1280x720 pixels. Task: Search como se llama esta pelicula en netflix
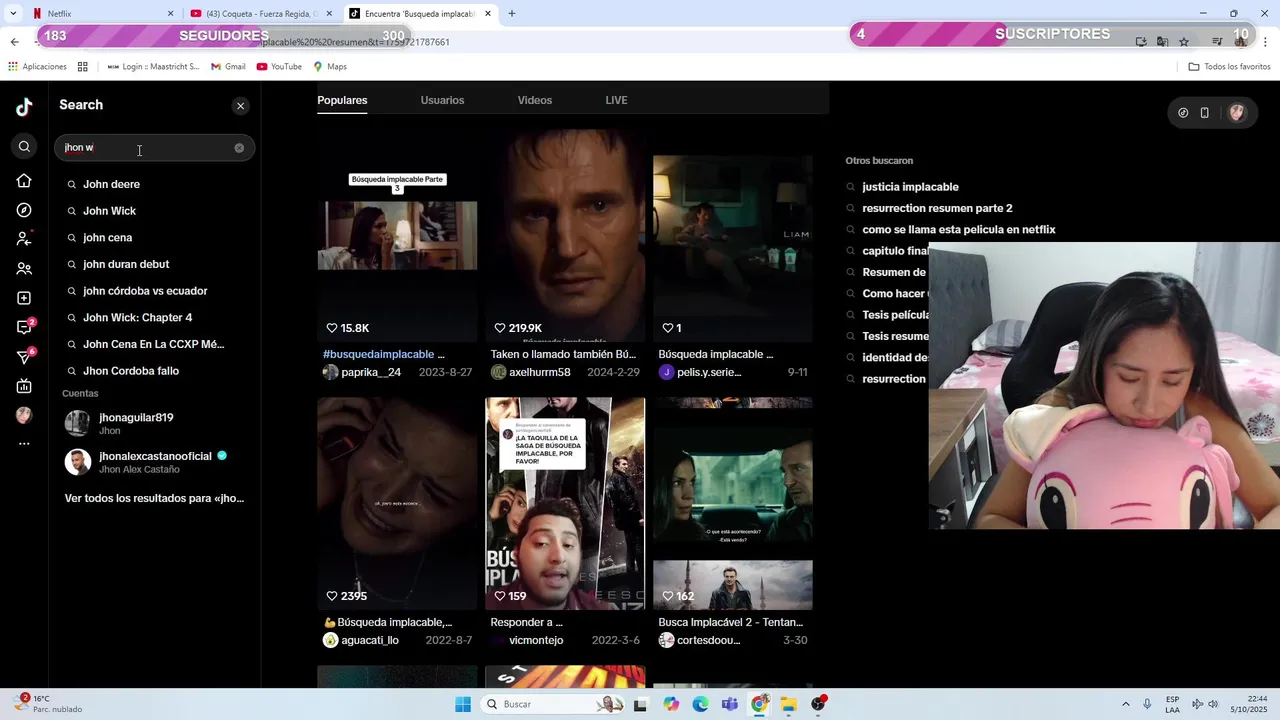(x=958, y=230)
